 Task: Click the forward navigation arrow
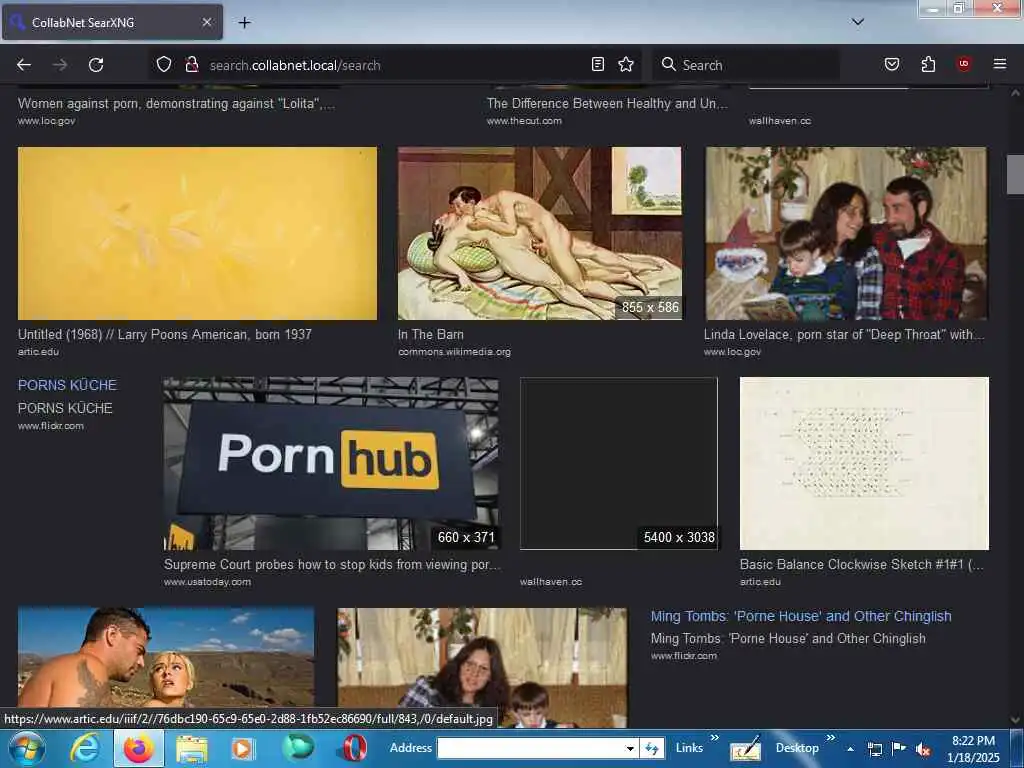[x=60, y=65]
